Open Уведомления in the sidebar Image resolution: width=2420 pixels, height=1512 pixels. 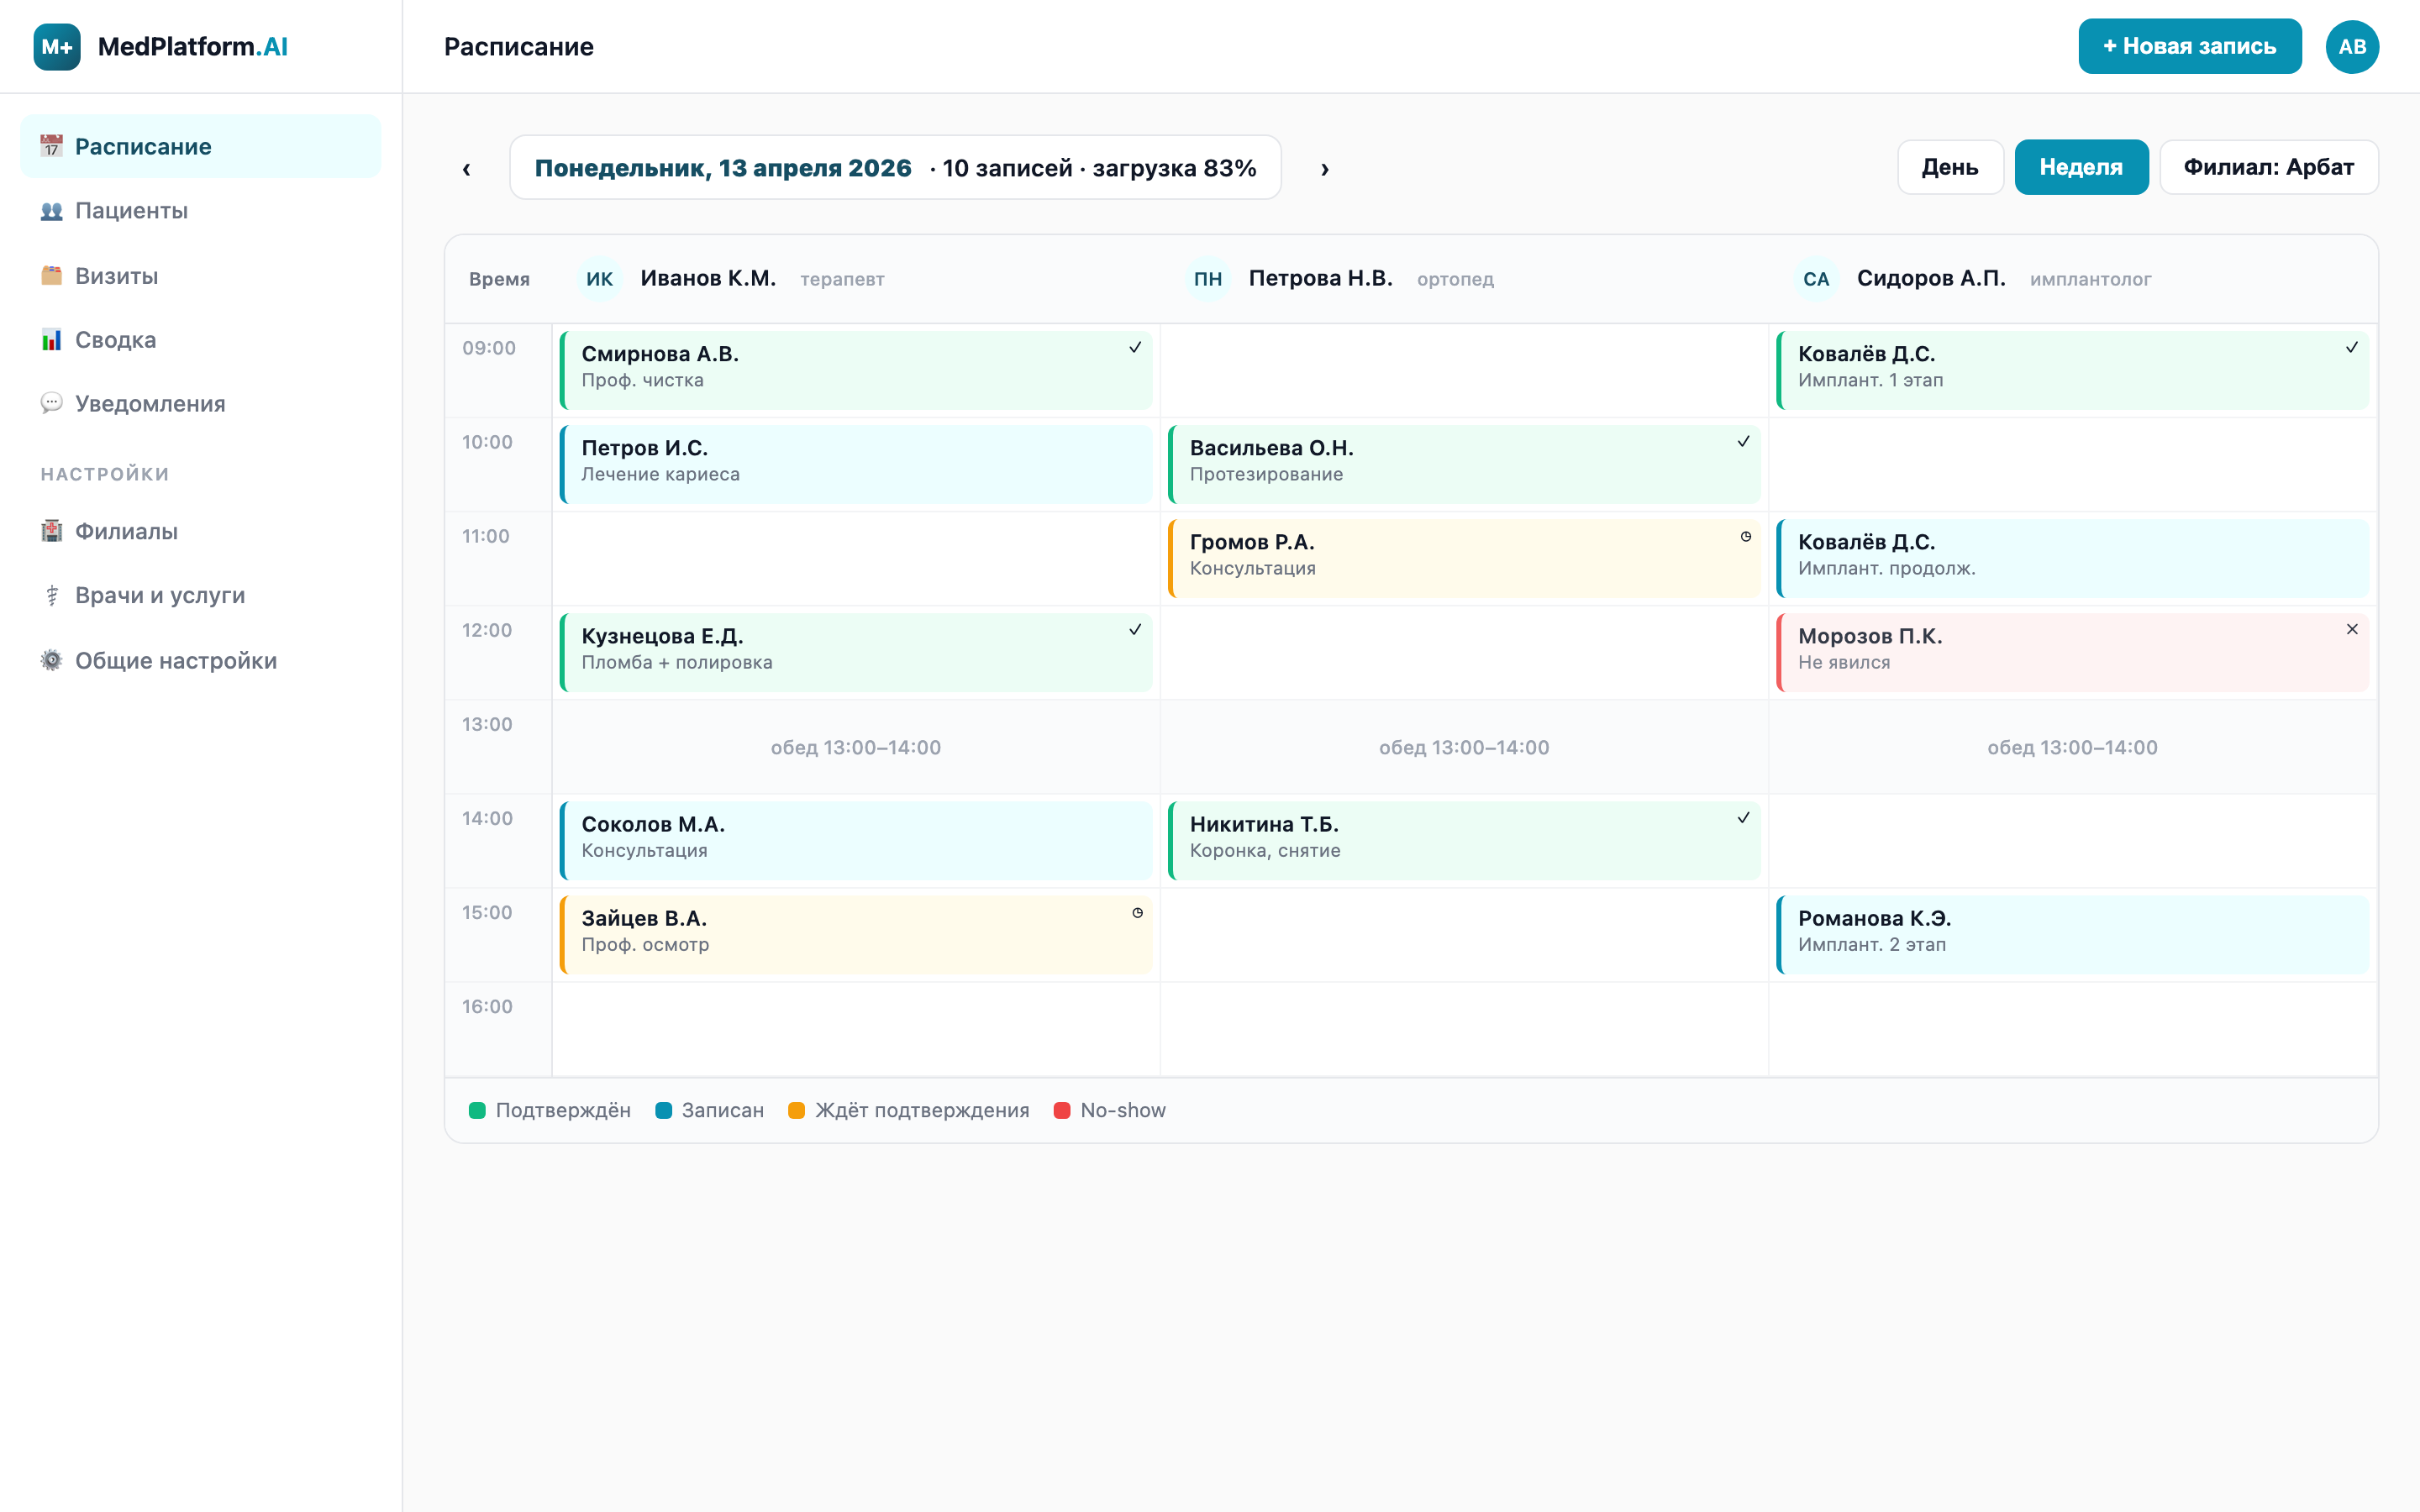(201, 403)
